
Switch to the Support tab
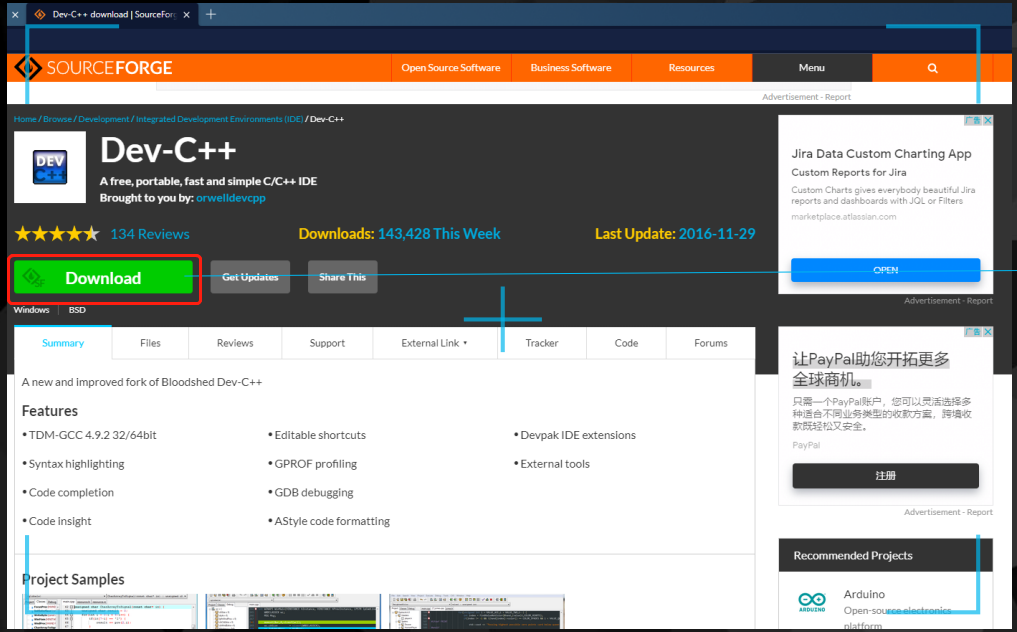click(x=327, y=343)
